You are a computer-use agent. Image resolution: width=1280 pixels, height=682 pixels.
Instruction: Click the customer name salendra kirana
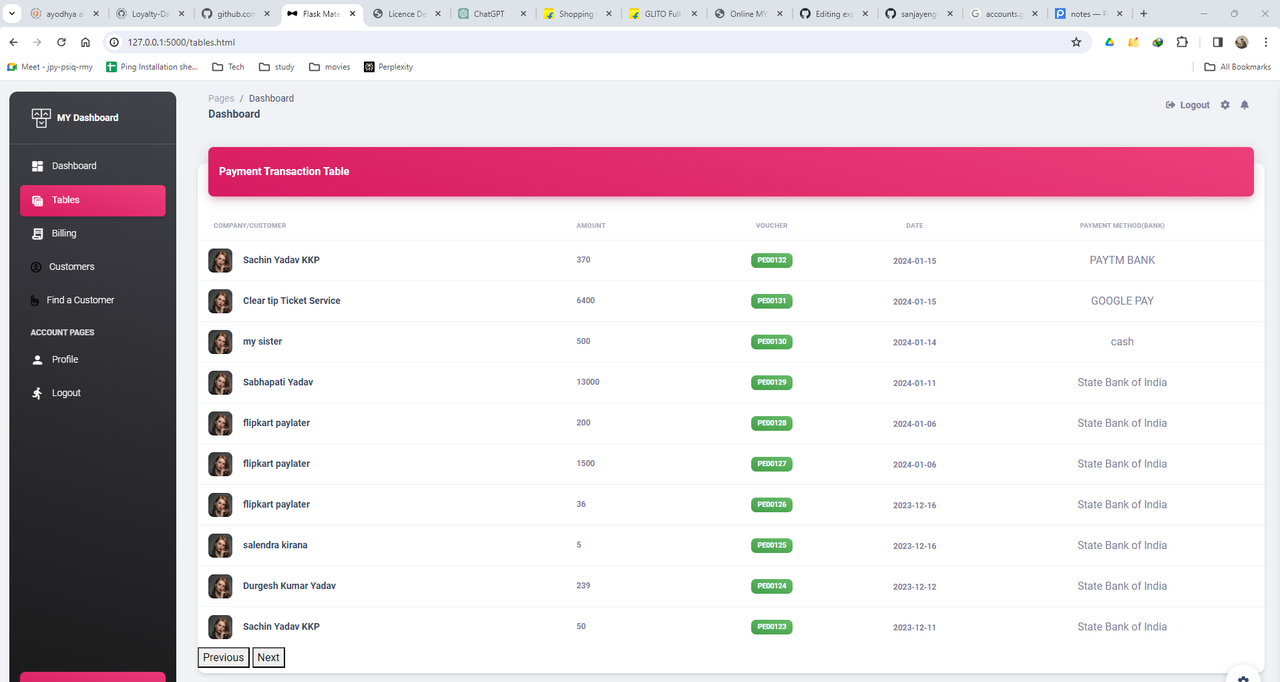point(275,545)
